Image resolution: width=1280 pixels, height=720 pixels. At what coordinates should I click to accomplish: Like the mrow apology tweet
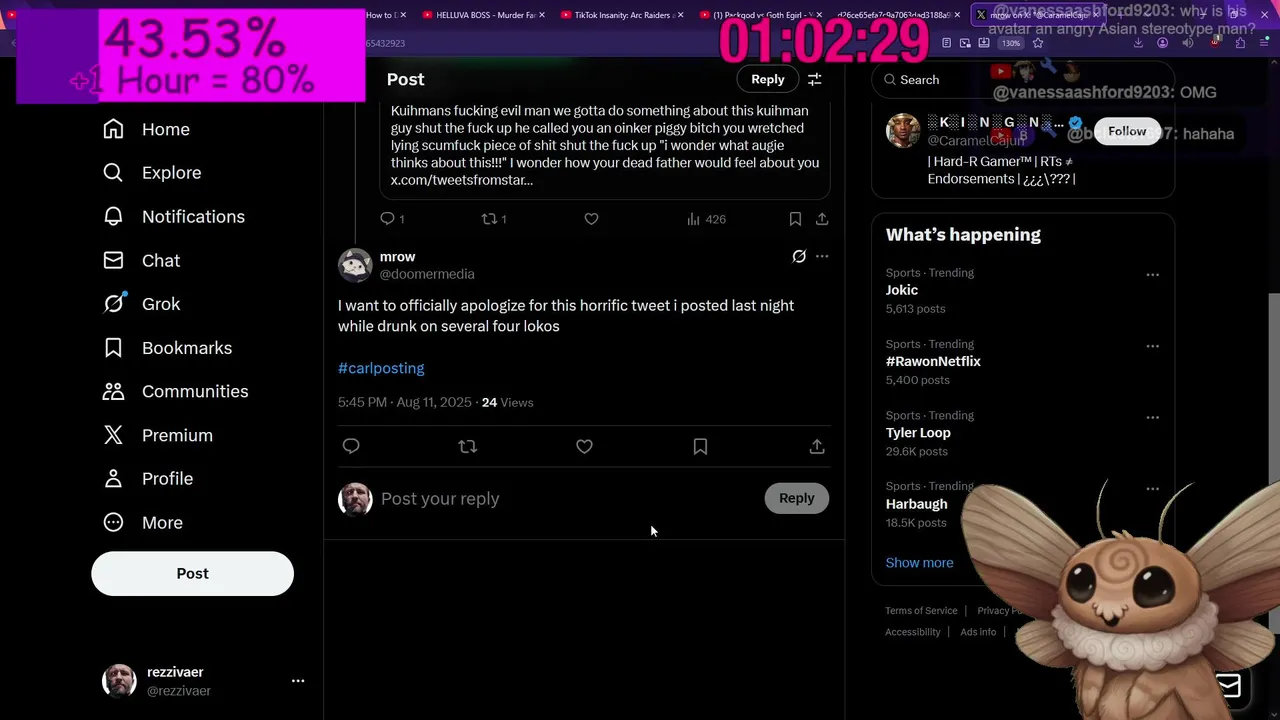pos(584,446)
